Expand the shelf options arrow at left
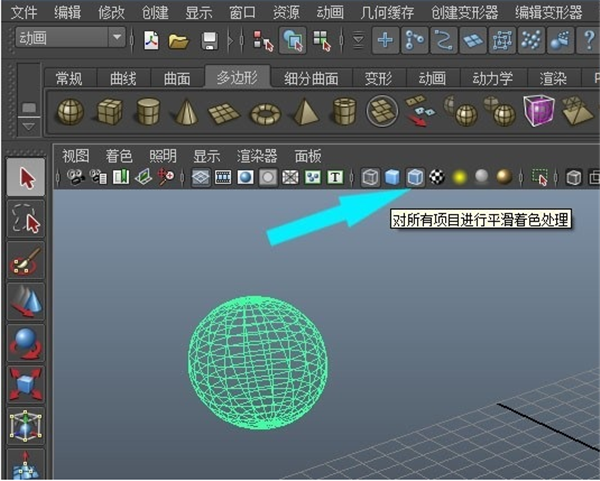Image resolution: width=600 pixels, height=481 pixels. [x=28, y=127]
